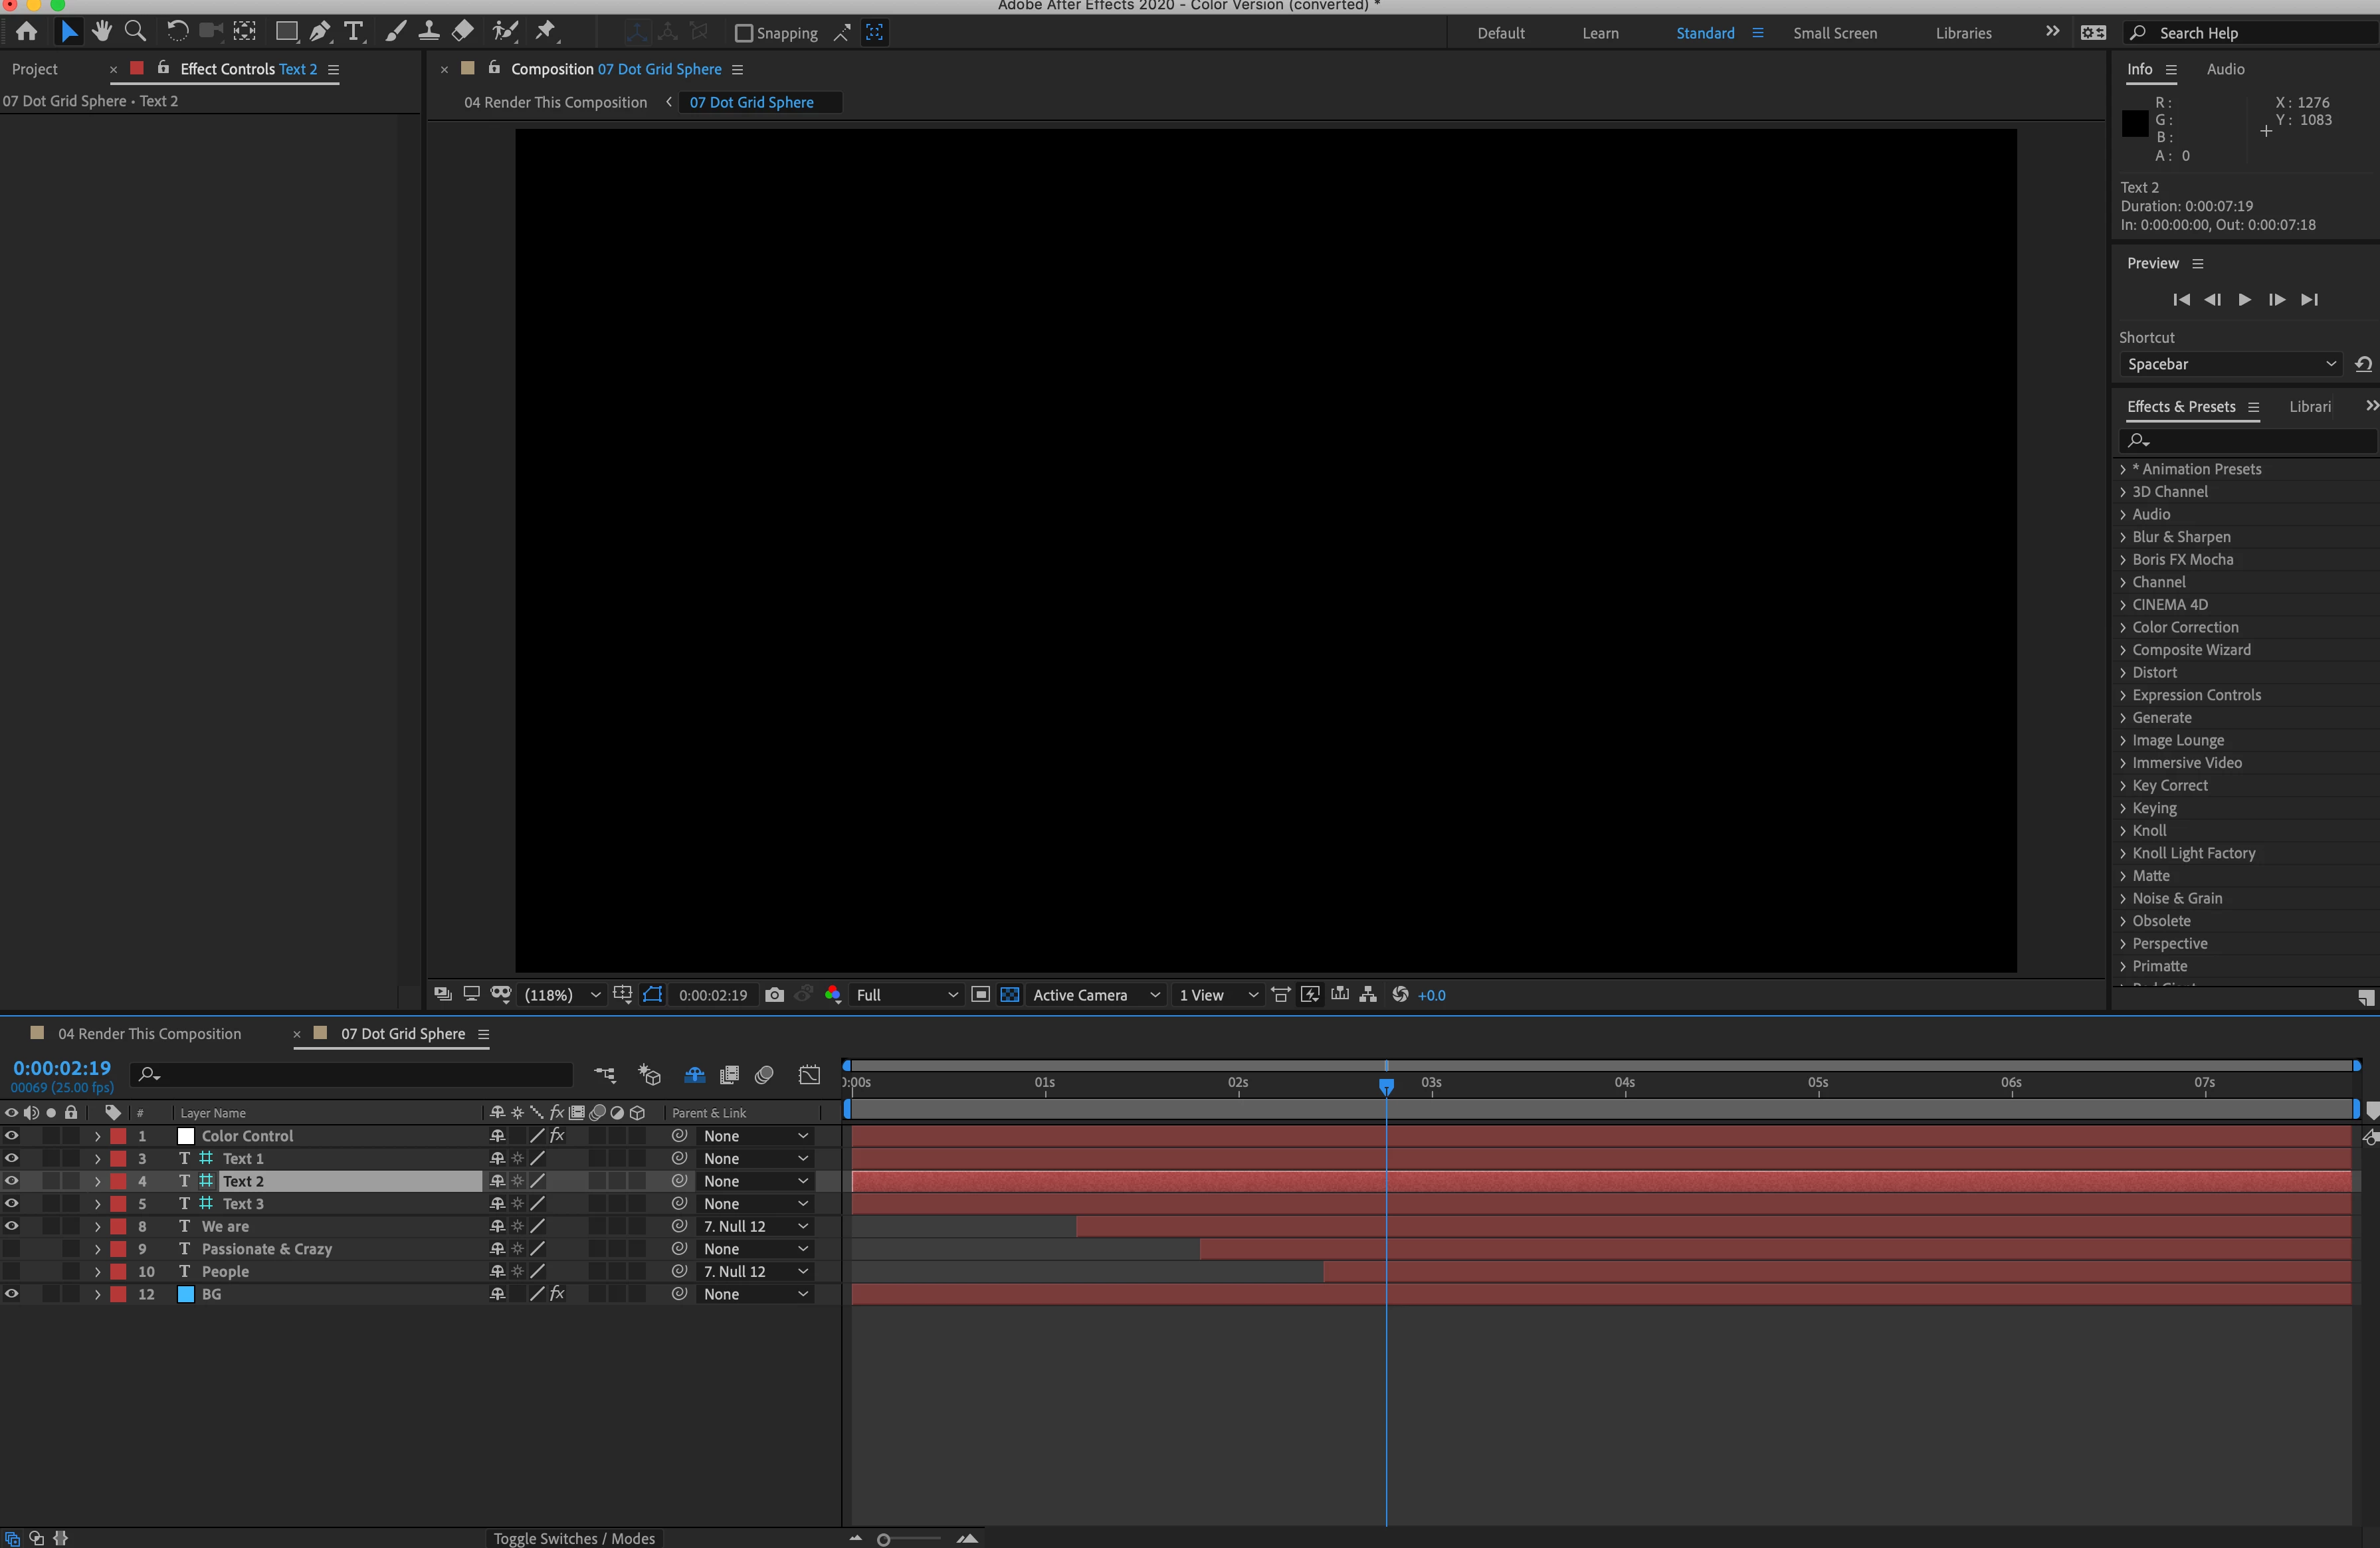Screen dimensions: 2380x1548
Task: Select the Pen tool in toolbar
Action: click(x=320, y=32)
